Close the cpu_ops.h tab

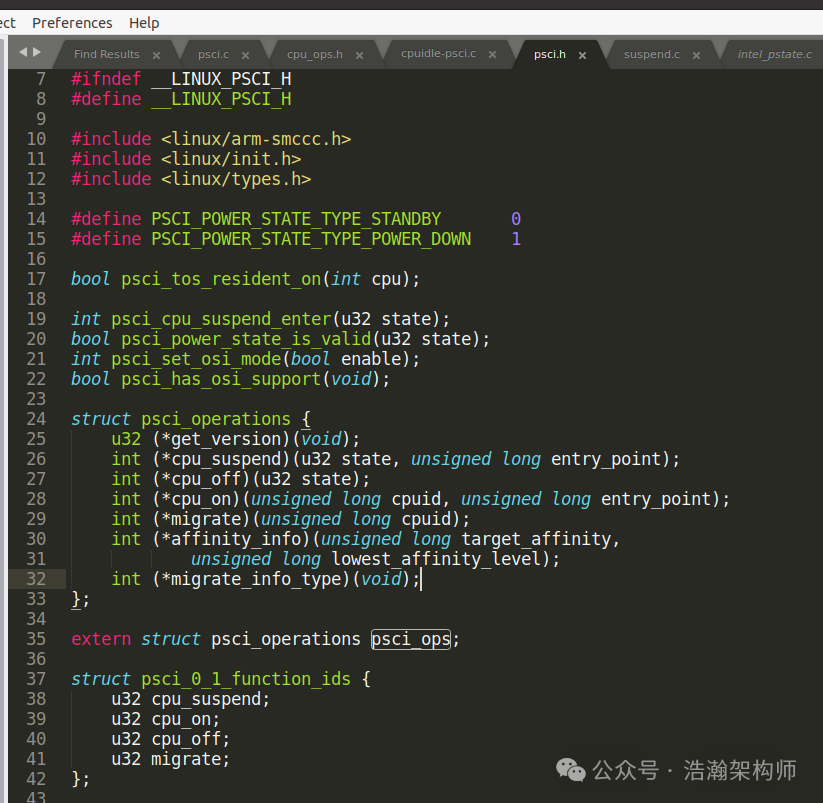359,55
